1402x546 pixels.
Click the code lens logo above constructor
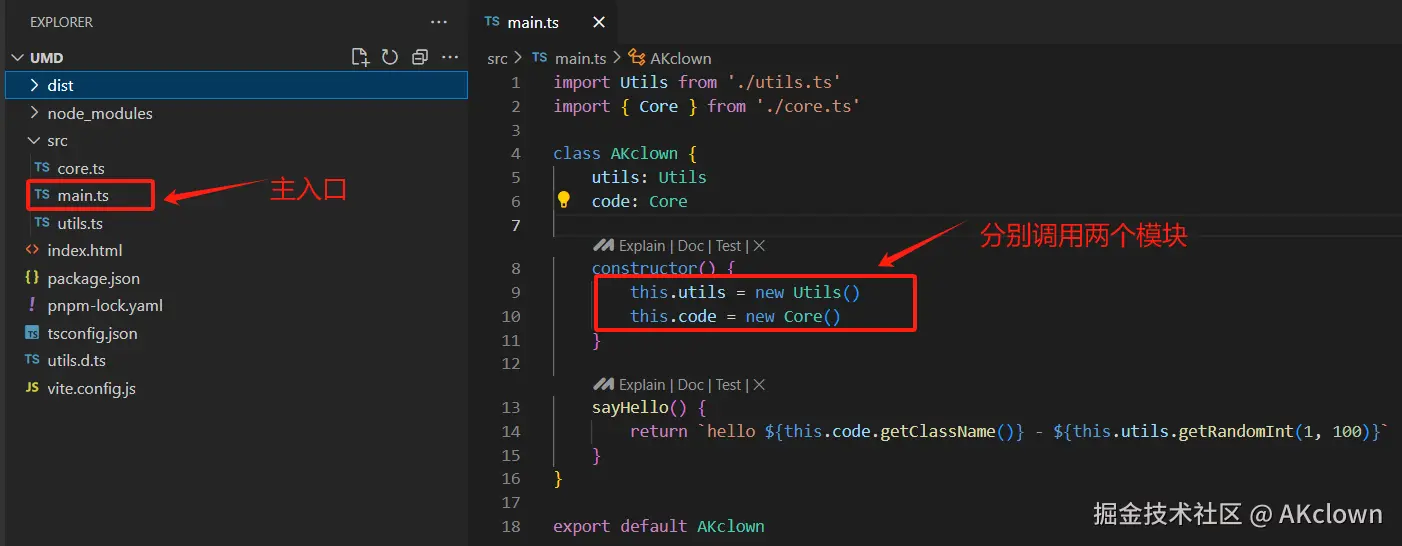coord(603,246)
